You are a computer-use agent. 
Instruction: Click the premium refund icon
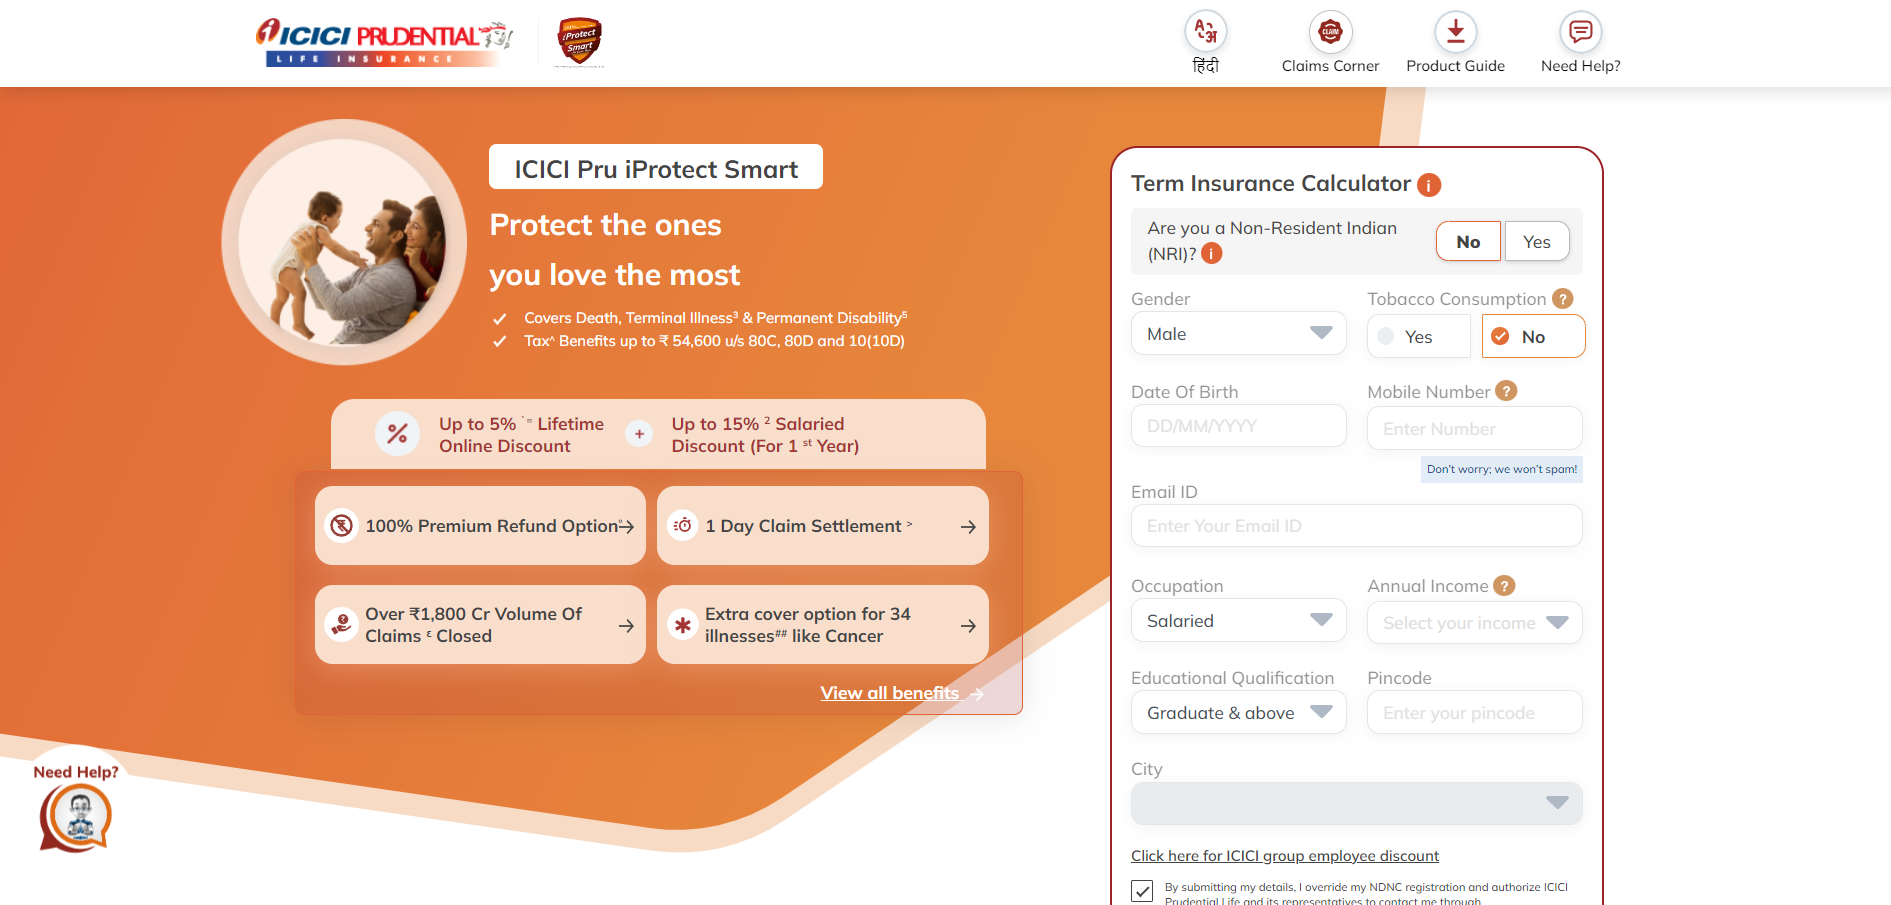[x=341, y=525]
